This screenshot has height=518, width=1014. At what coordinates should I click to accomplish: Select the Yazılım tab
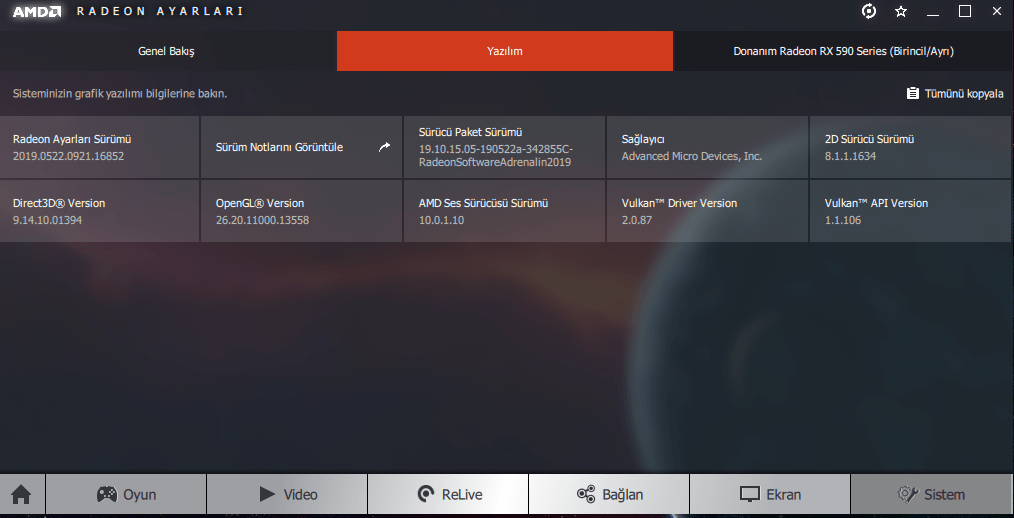505,51
